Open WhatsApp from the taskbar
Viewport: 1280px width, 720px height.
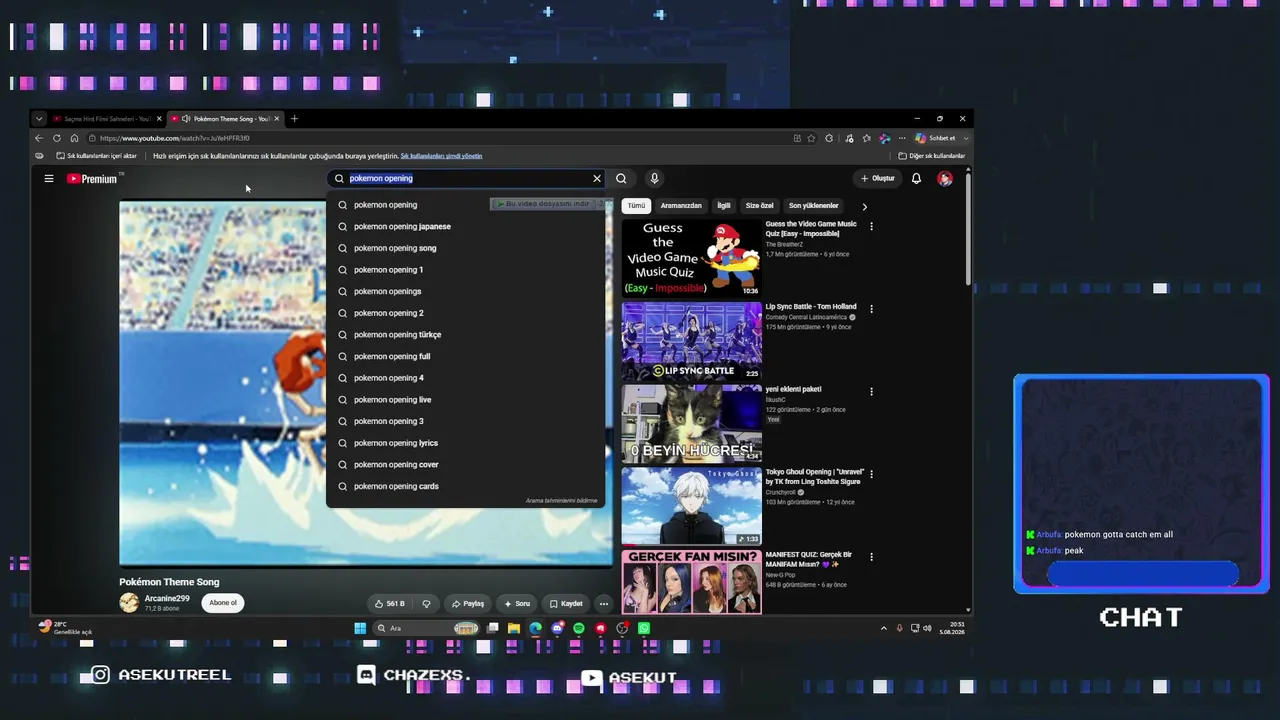coord(644,628)
